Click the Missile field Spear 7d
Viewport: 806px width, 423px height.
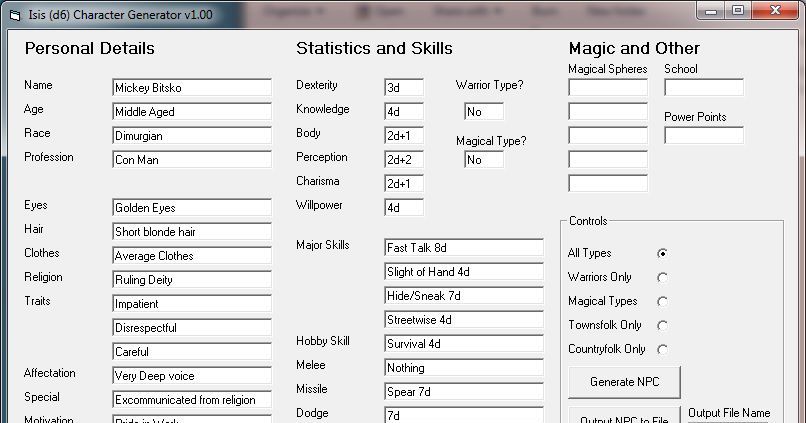click(x=464, y=392)
